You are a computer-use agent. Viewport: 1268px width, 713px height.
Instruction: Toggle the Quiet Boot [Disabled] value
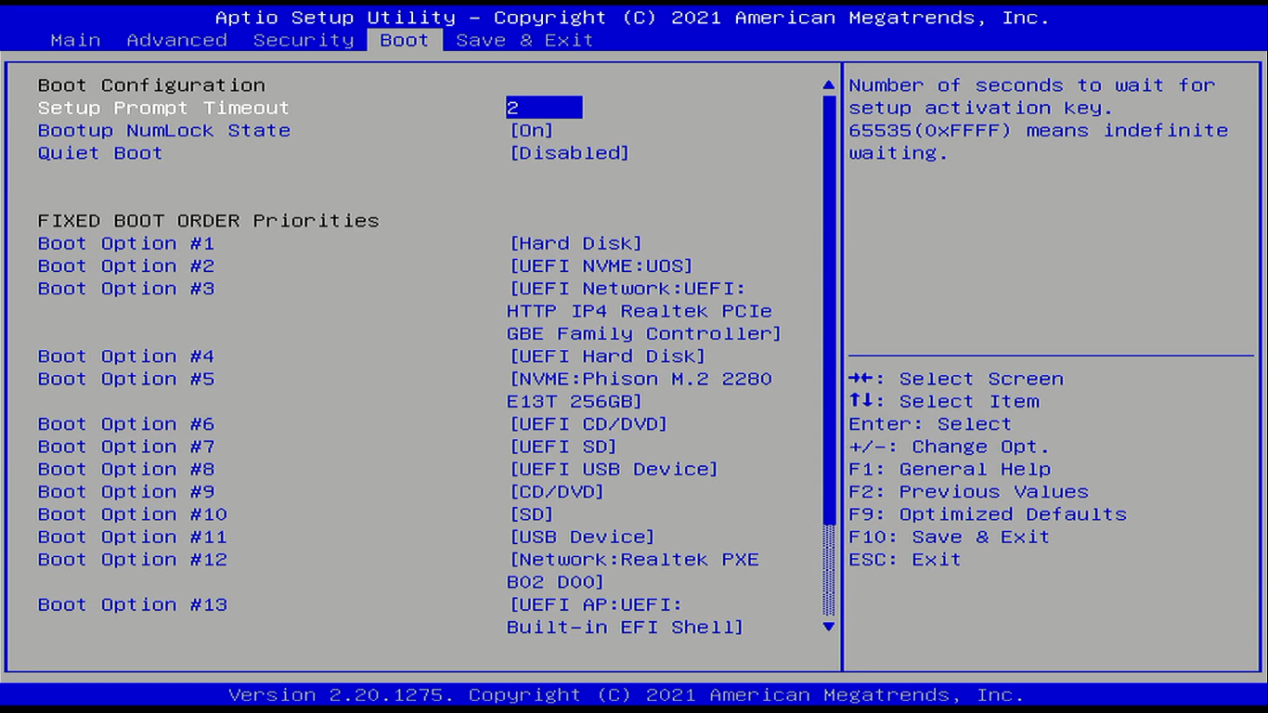click(x=569, y=153)
